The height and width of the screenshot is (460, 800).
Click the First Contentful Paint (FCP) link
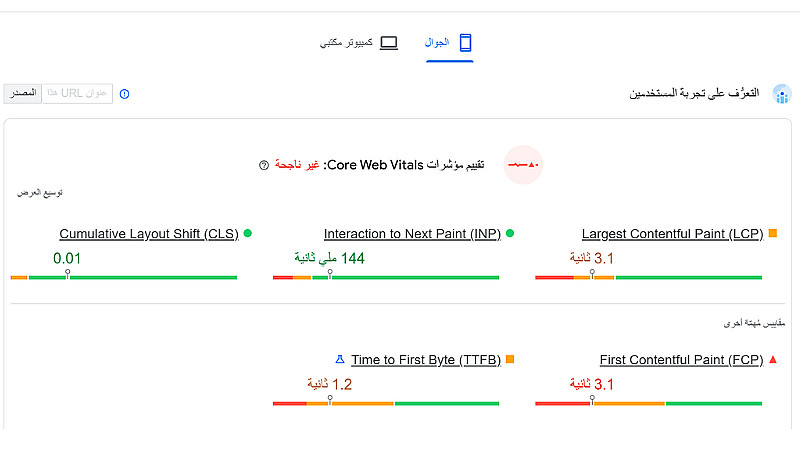click(681, 359)
